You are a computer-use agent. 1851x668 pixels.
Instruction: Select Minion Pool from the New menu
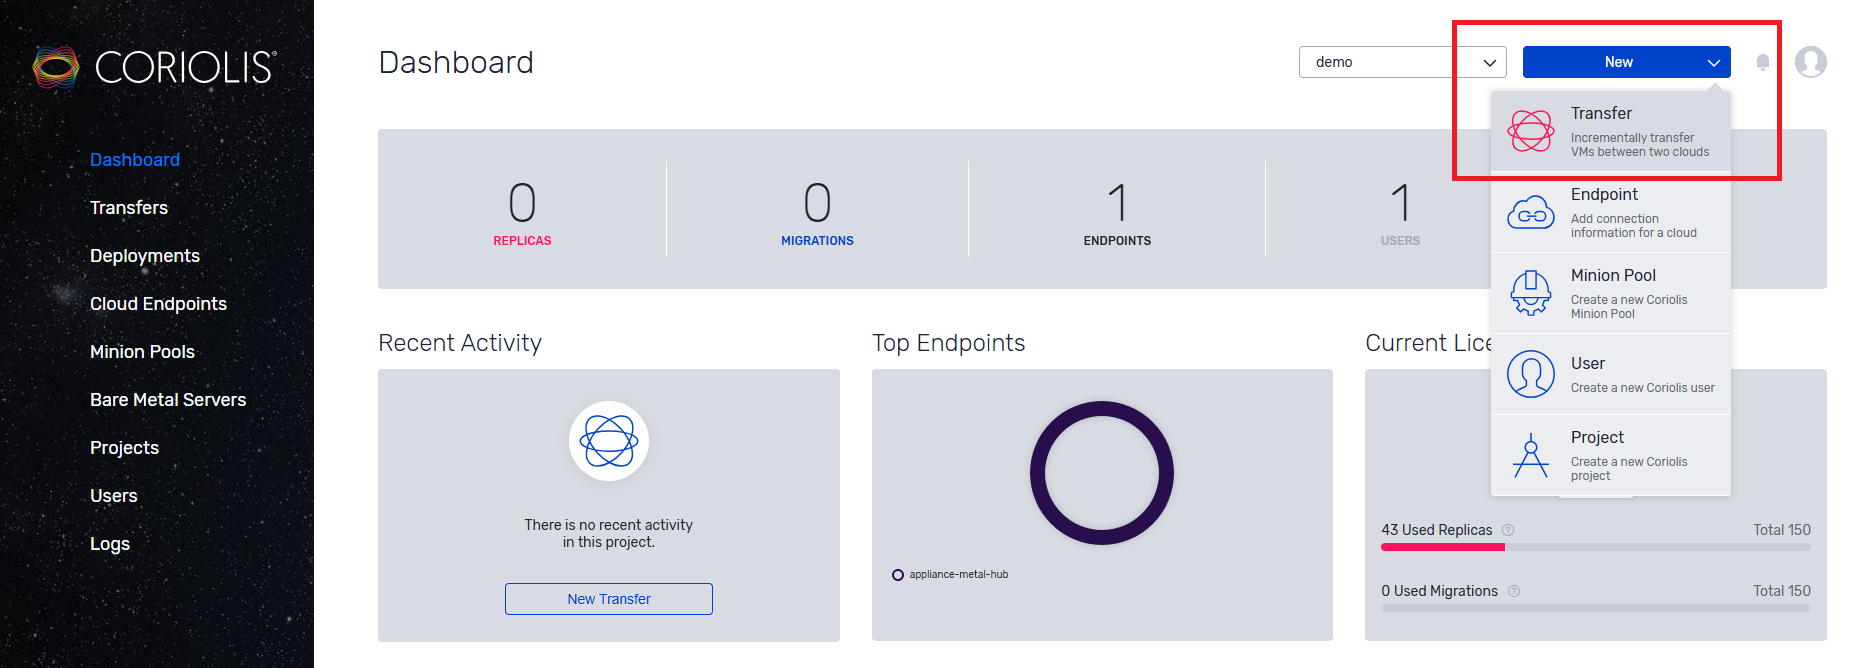(1611, 293)
